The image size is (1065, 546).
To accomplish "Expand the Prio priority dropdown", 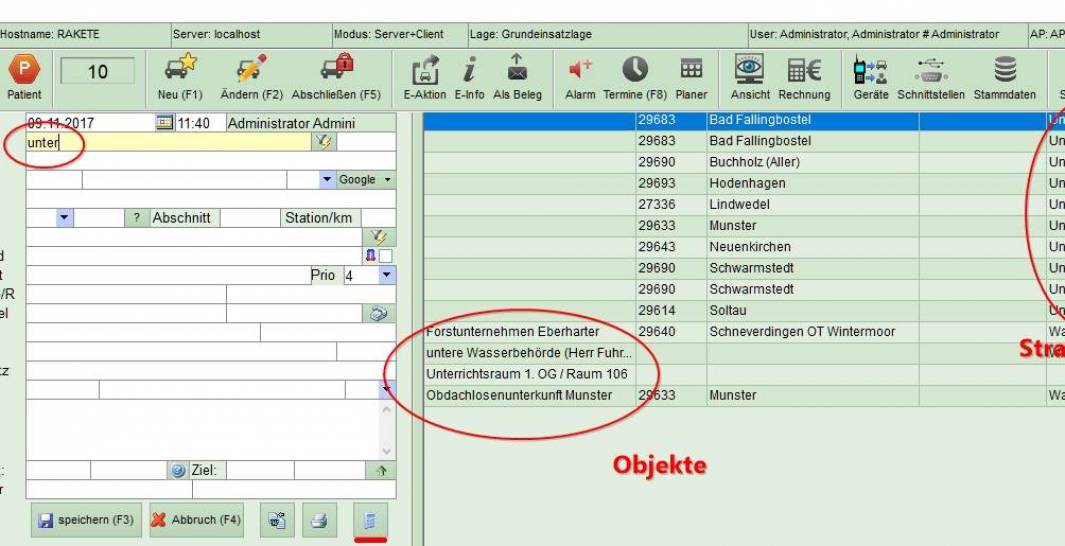I will tap(386, 275).
